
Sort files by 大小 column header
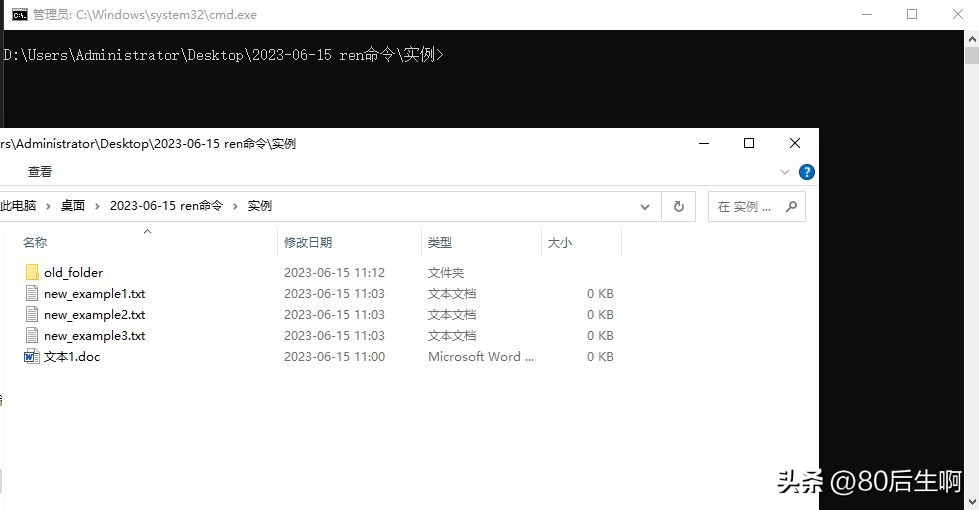(559, 243)
